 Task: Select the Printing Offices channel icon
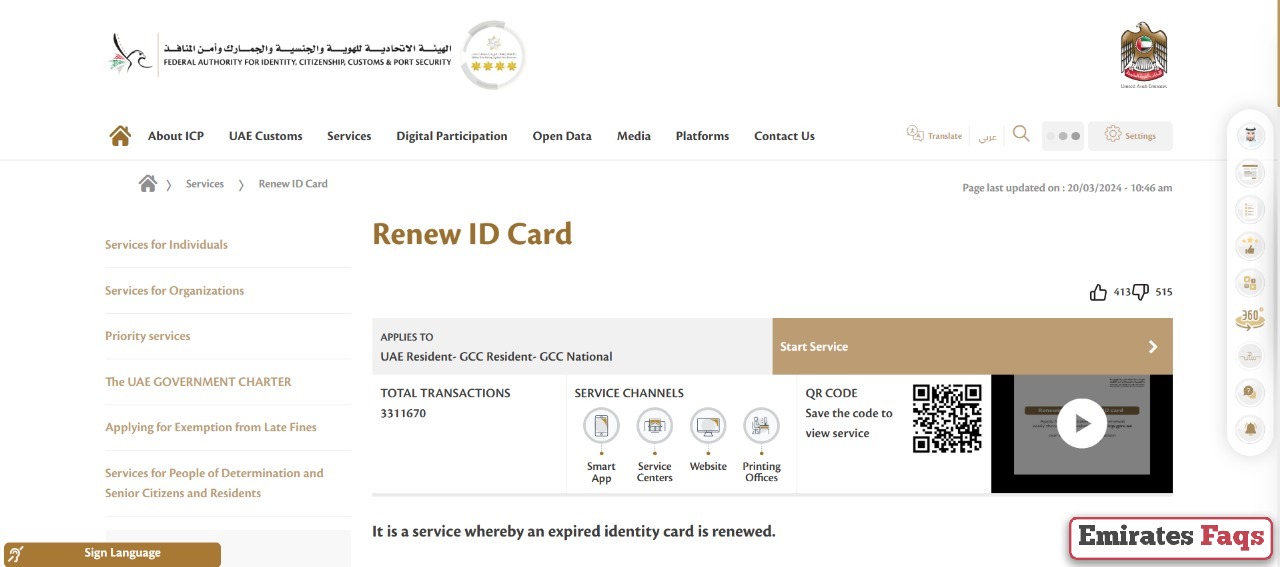pos(761,427)
